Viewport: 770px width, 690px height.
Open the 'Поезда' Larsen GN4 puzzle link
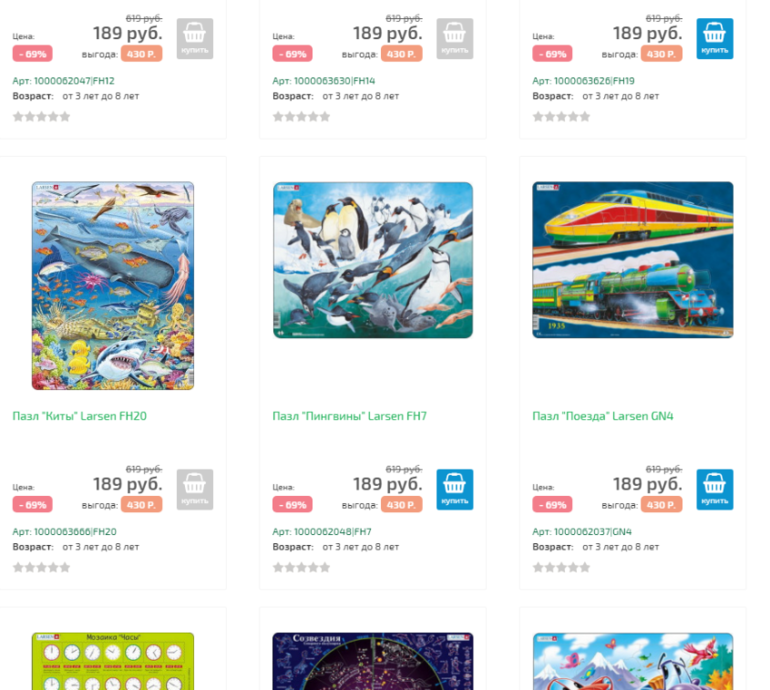[x=603, y=416]
